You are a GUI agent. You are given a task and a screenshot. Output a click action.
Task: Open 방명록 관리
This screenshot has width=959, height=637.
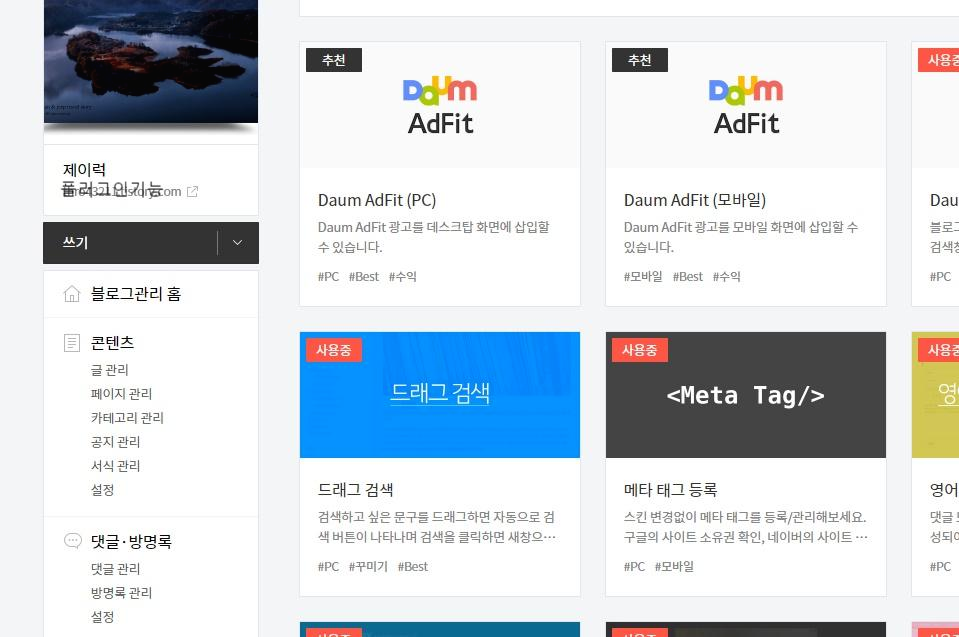coord(121,592)
